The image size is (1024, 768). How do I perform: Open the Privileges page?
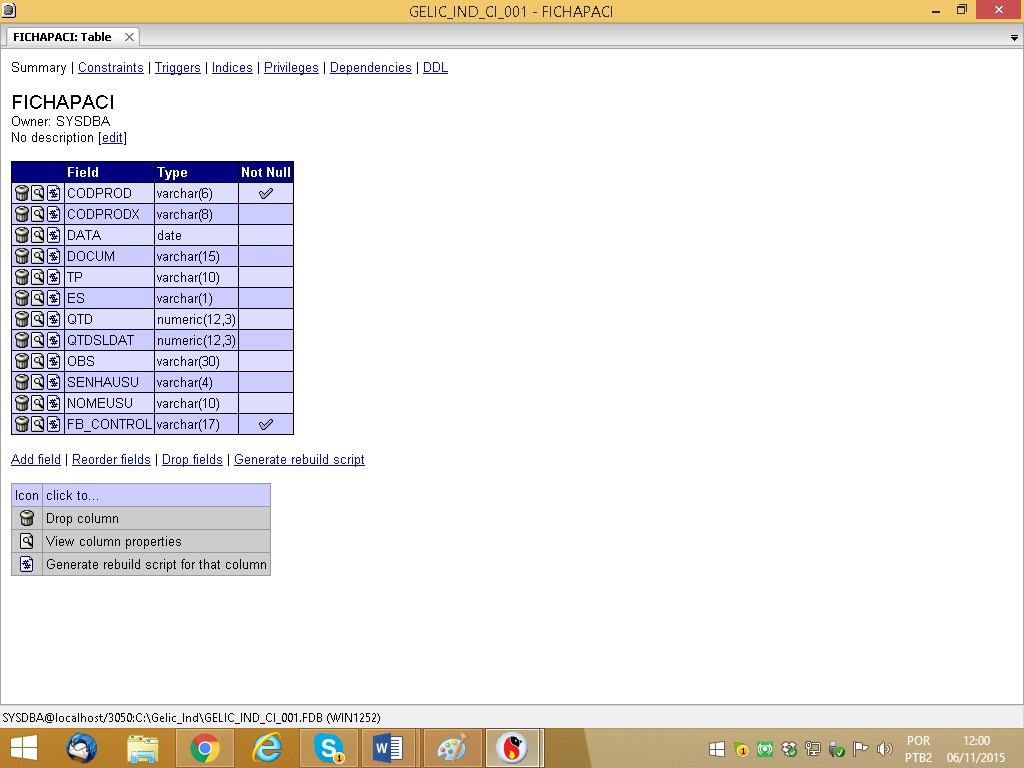pyautogui.click(x=291, y=67)
